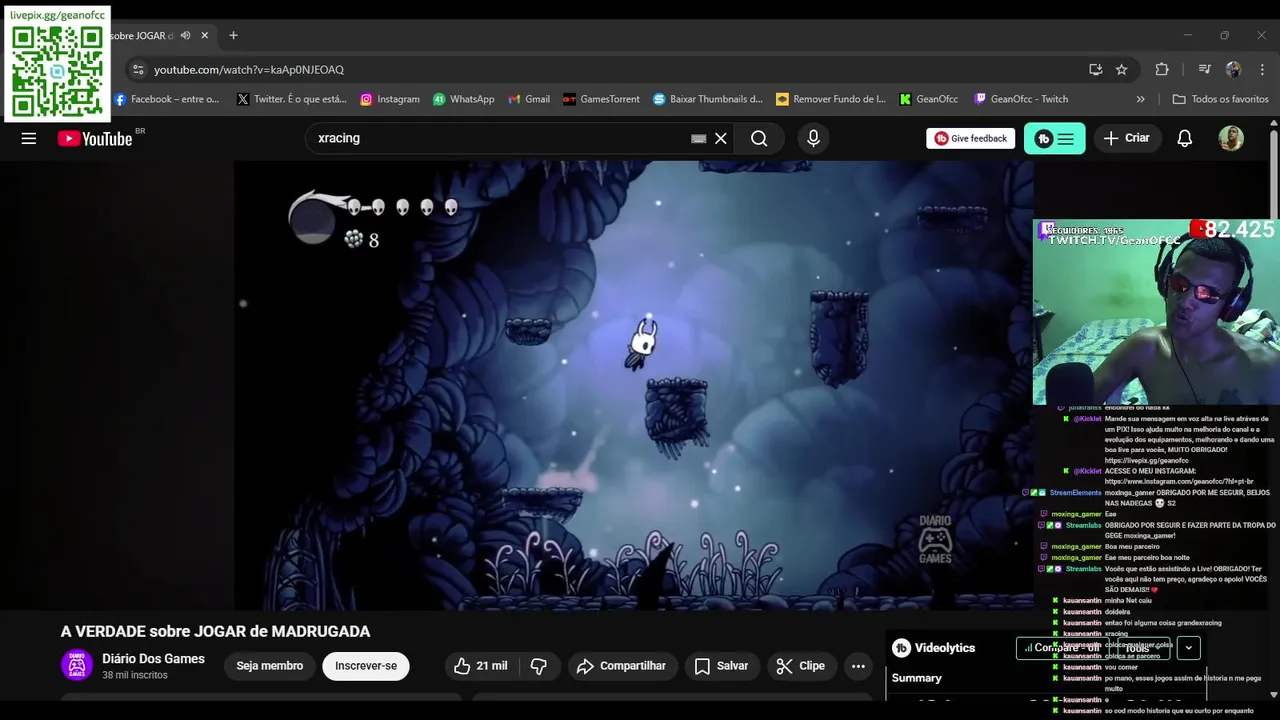Open the Gmail bookmark

point(529,99)
